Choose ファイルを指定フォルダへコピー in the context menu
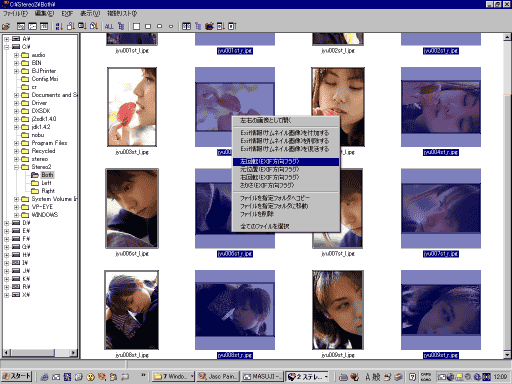Screen dimensions: 512x384 286,198
